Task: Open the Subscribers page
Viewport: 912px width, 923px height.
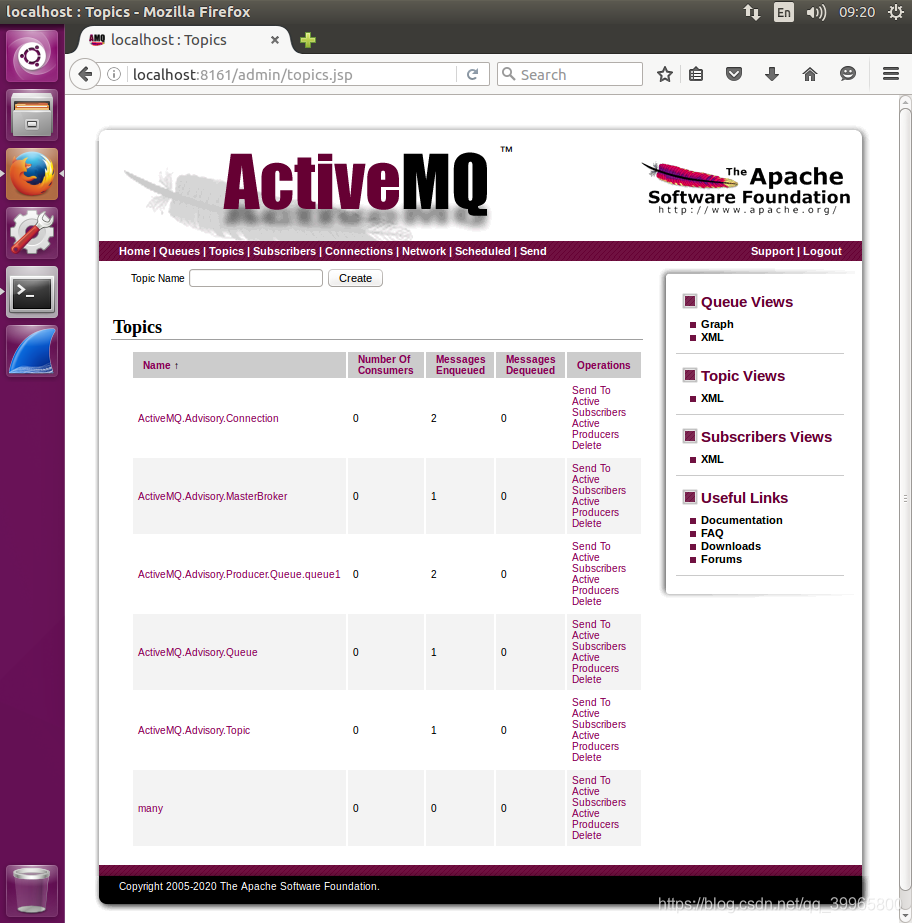Action: coord(284,251)
